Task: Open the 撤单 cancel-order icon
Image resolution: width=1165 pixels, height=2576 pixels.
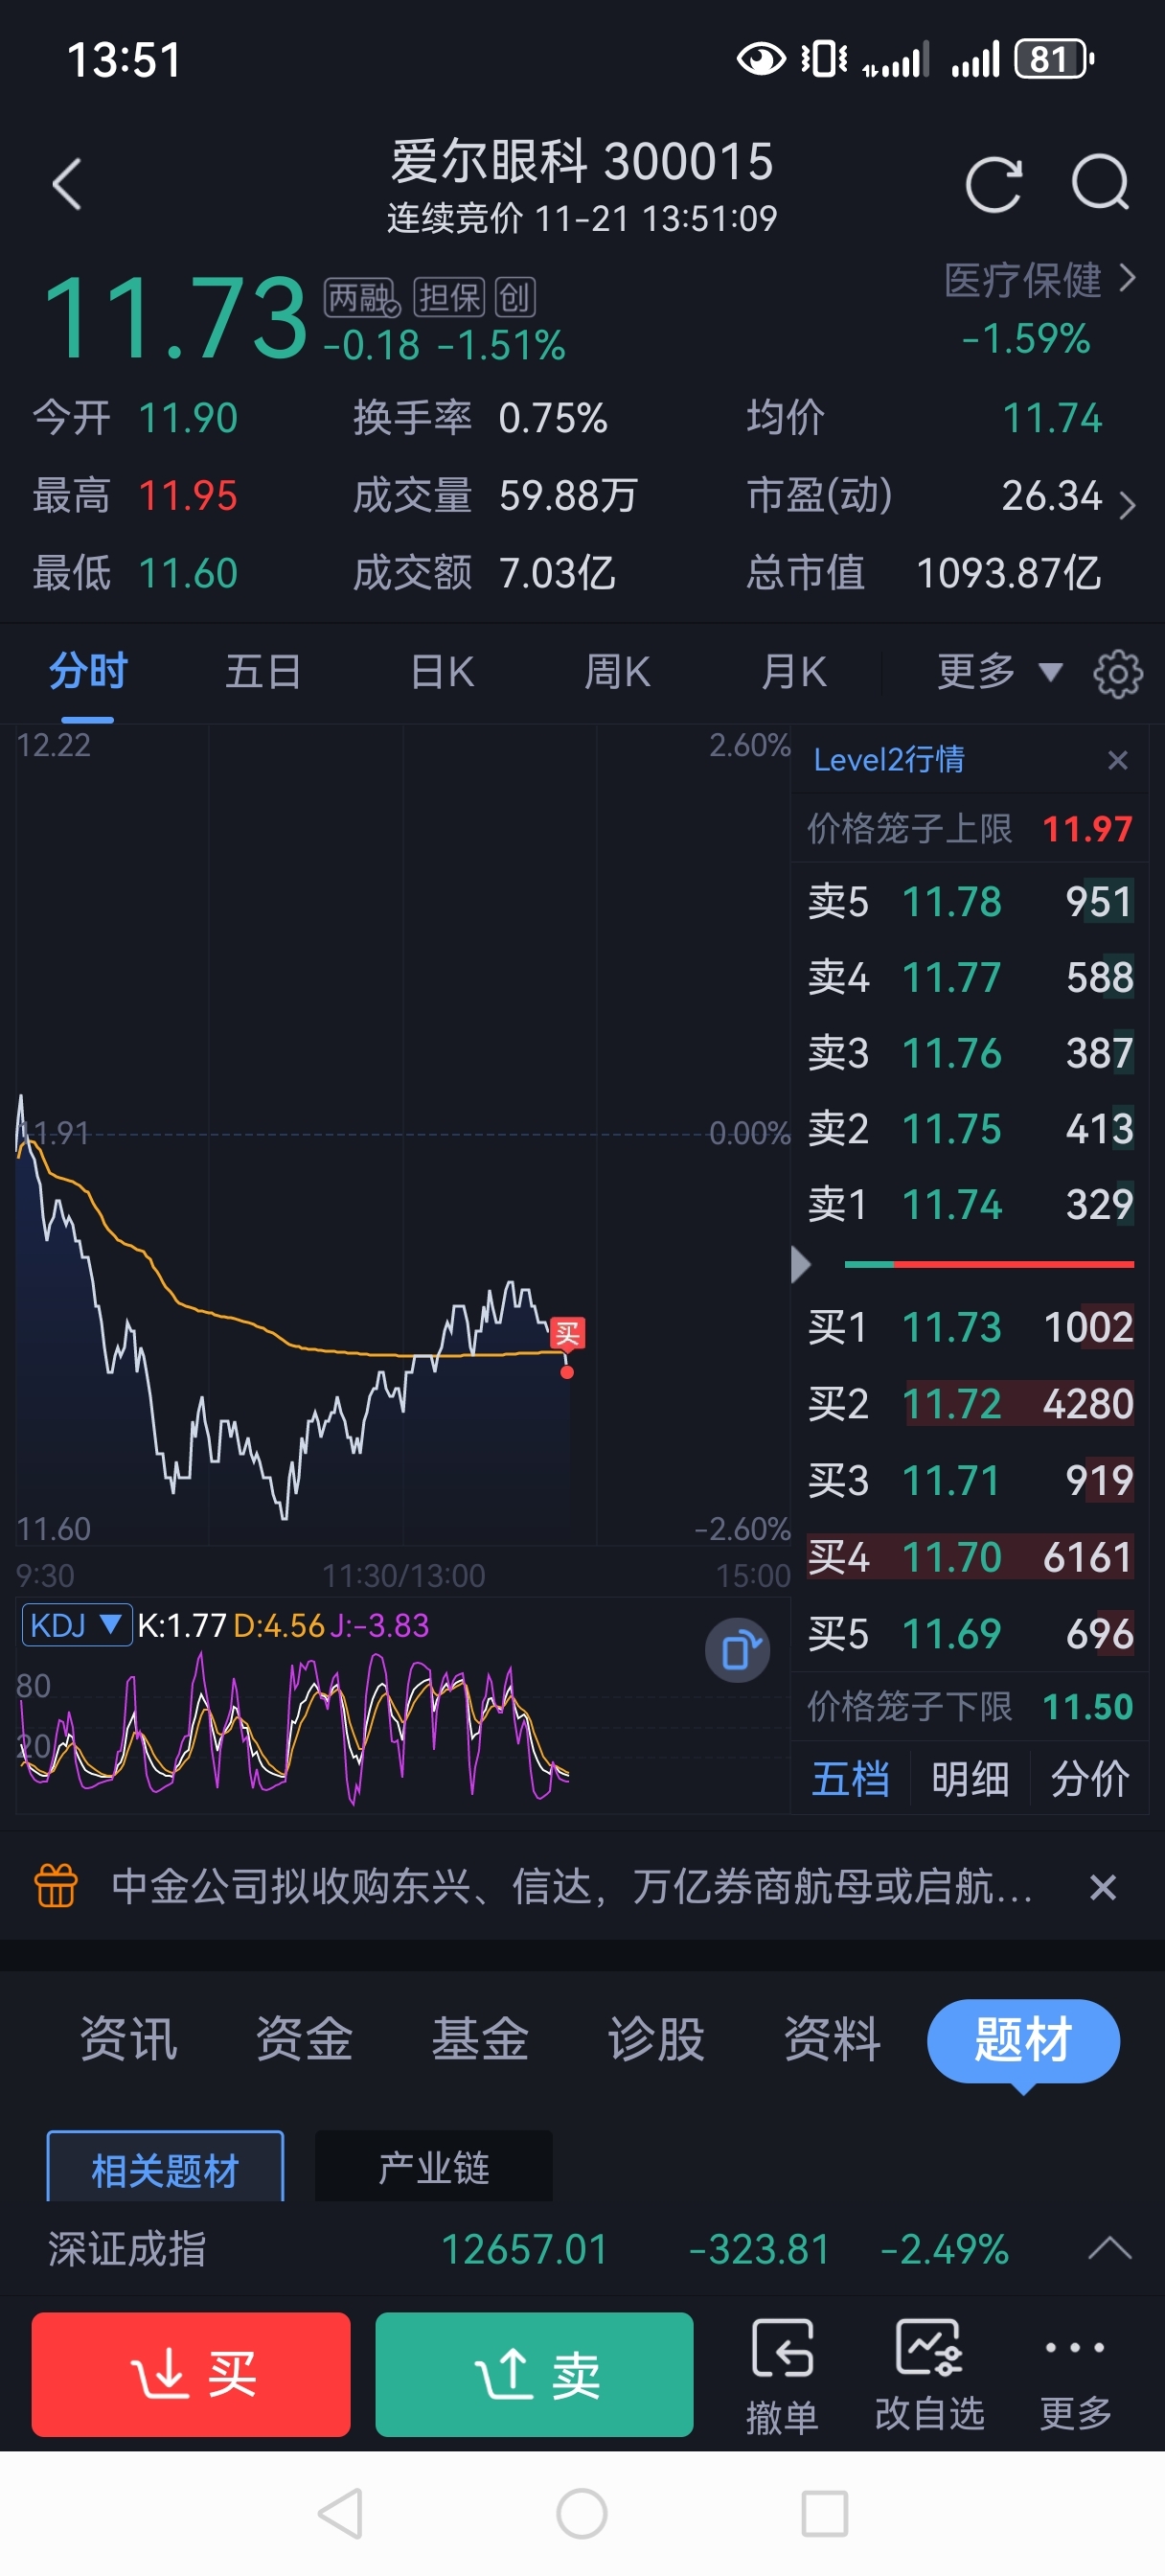Action: pos(782,2376)
